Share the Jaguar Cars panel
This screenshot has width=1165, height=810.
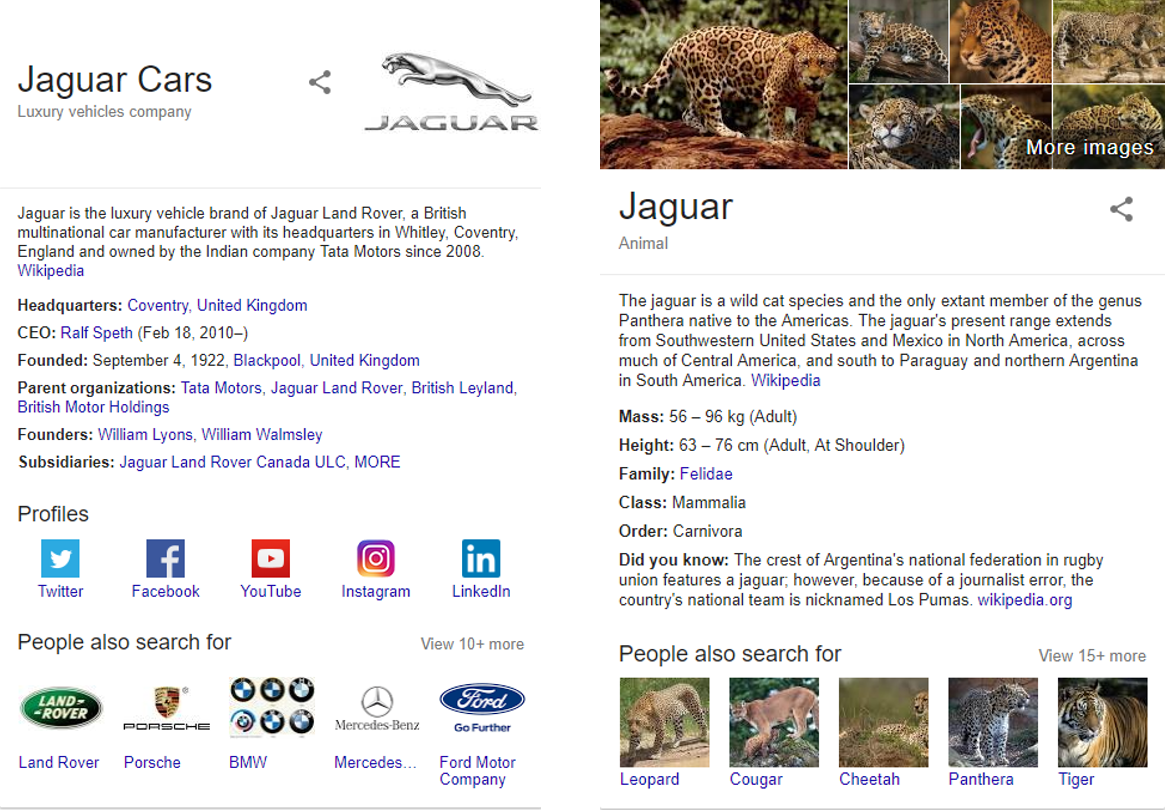(x=320, y=82)
